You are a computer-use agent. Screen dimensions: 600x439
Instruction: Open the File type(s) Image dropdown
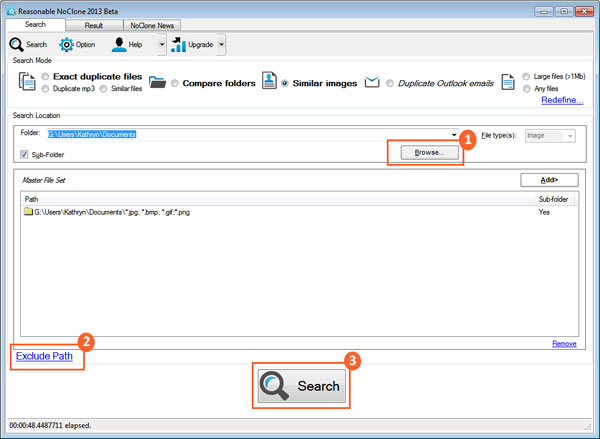[x=550, y=136]
